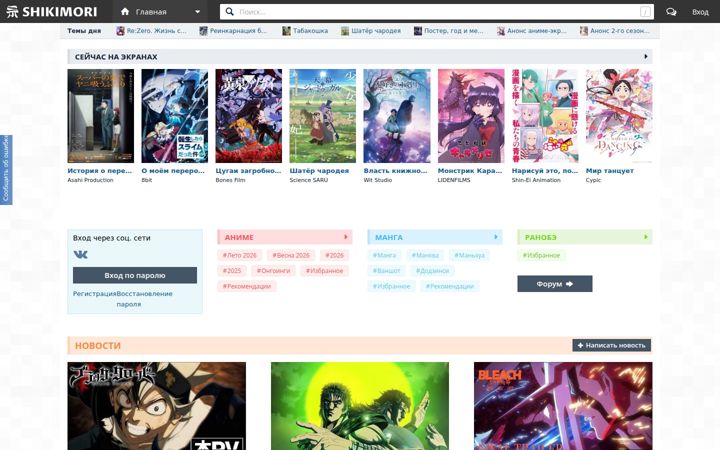Select the #Манхва tag
This screenshot has height=450, width=720.
425,255
